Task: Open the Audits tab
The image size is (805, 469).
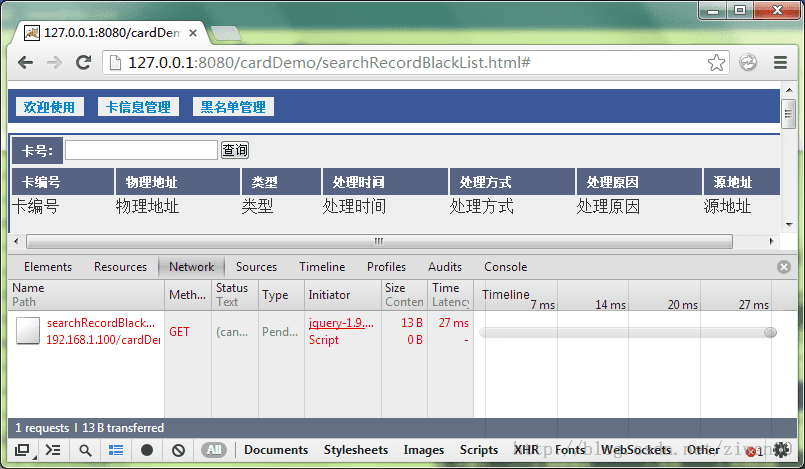Action: 445,267
